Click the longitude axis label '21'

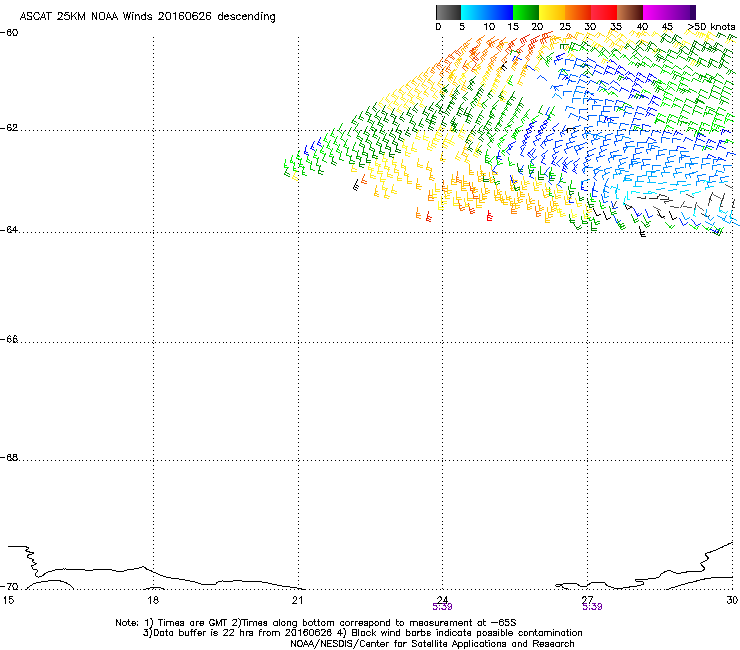point(297,600)
